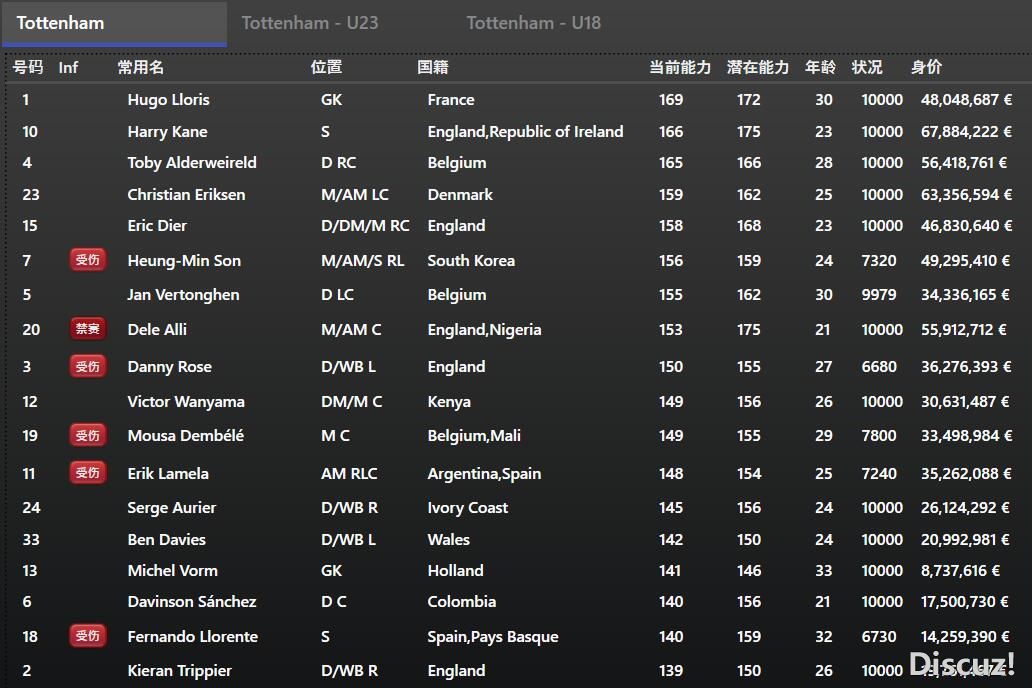Click the injury badge for Heung-Min Son
Viewport: 1032px width, 688px height.
click(88, 260)
